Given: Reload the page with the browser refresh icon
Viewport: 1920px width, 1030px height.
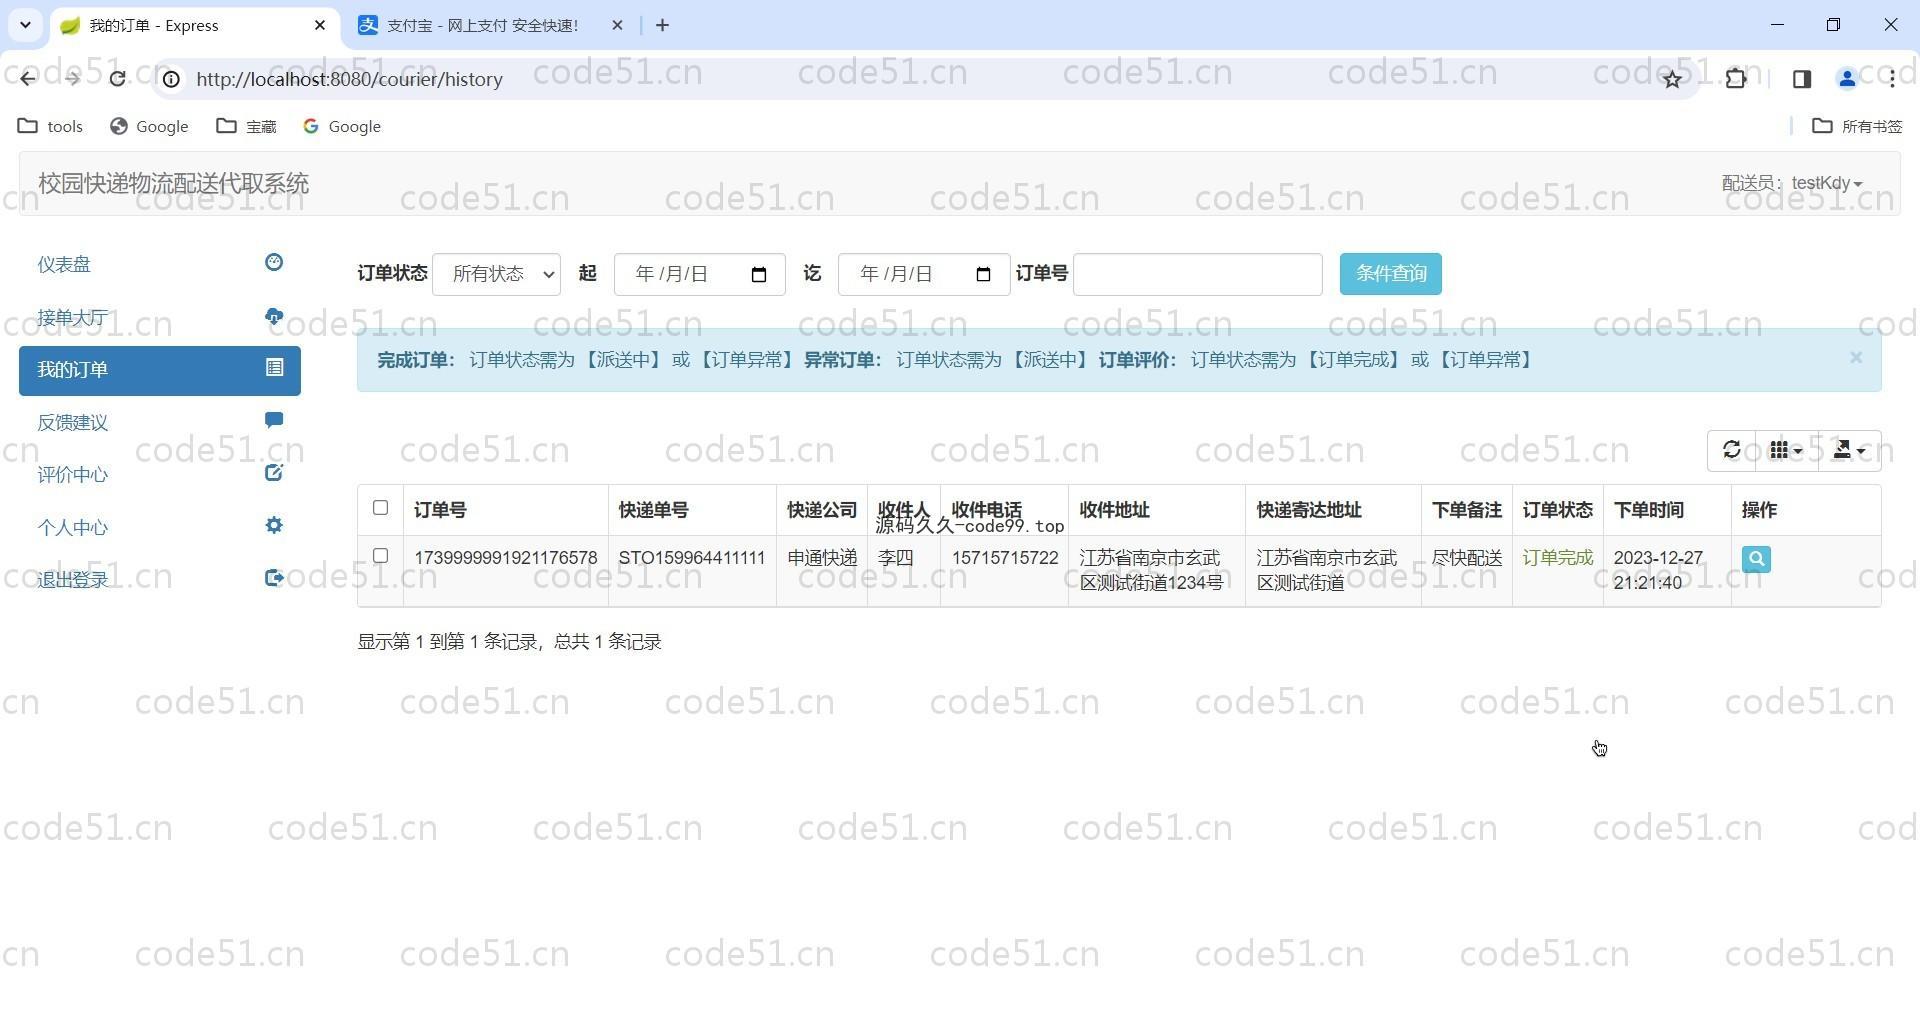Looking at the screenshot, I should coord(117,78).
